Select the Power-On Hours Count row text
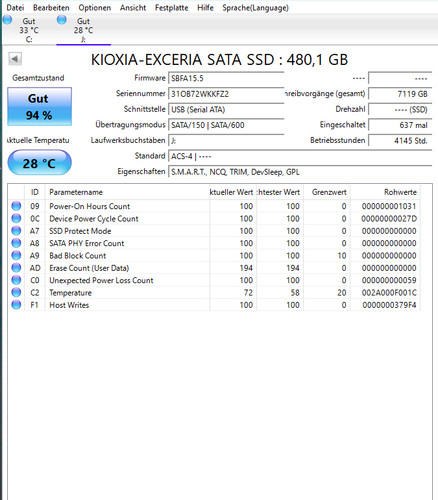 click(89, 206)
